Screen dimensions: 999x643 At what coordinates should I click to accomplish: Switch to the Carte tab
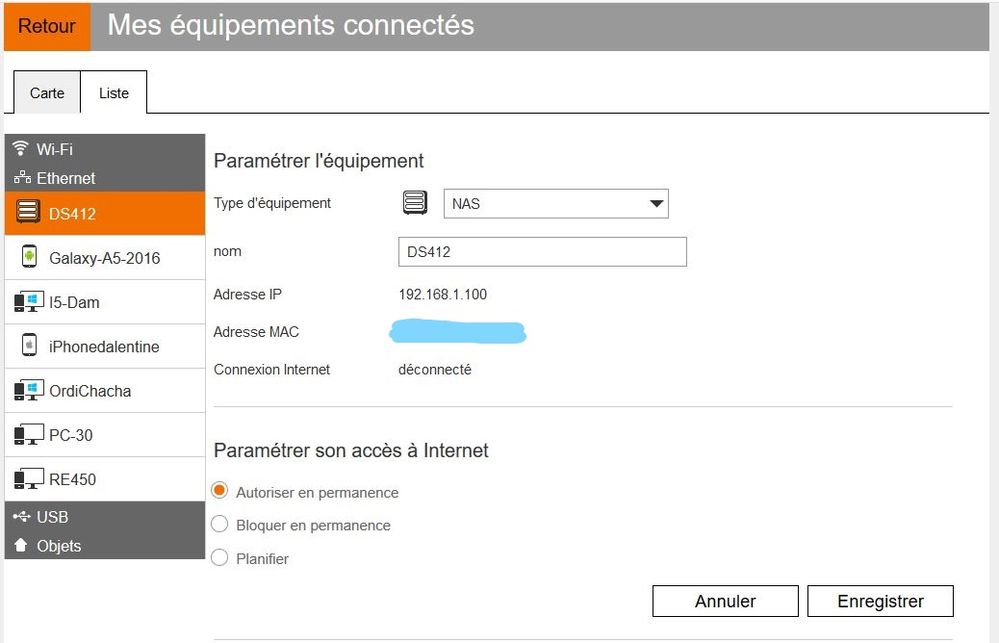coord(47,93)
